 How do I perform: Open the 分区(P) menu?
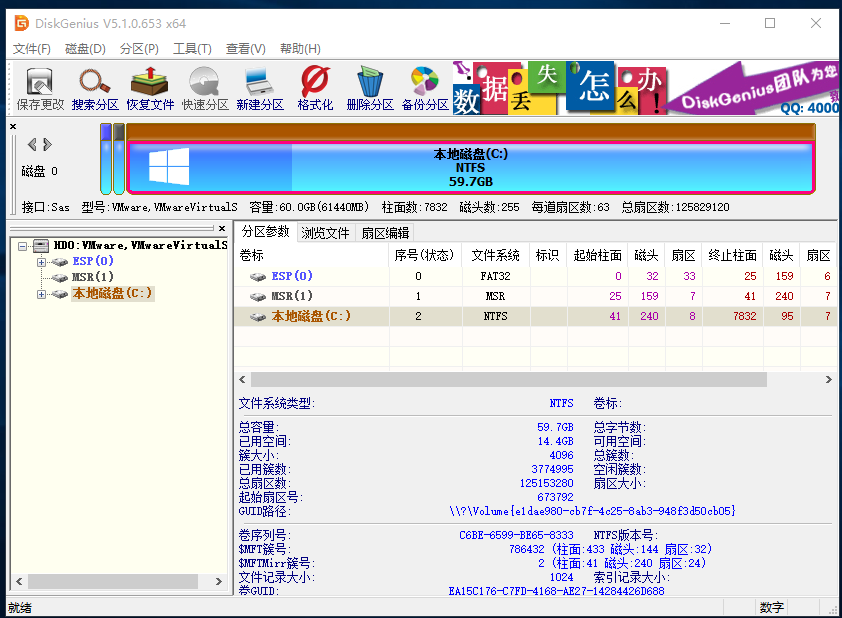coord(139,49)
